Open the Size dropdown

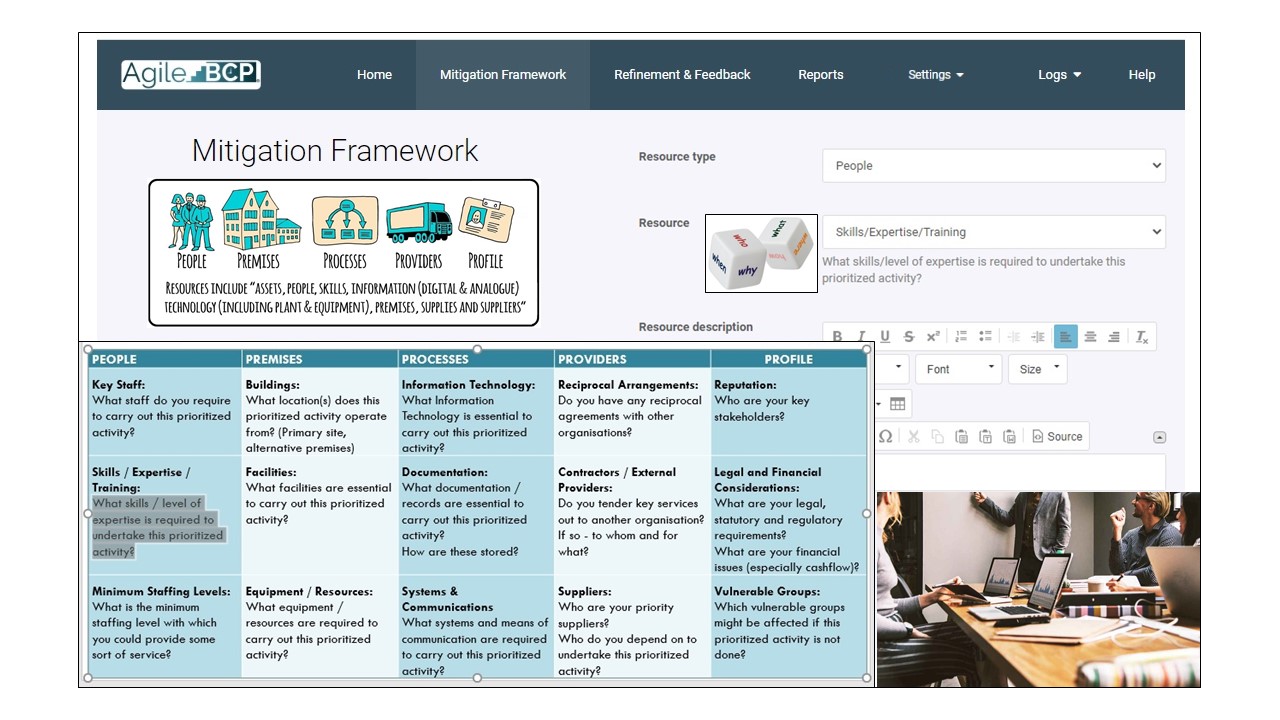(1037, 369)
